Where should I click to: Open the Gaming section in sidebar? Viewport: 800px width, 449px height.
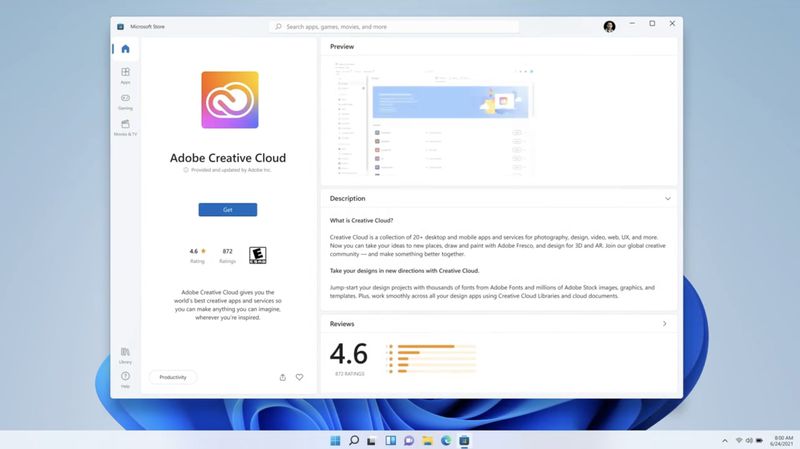click(126, 102)
